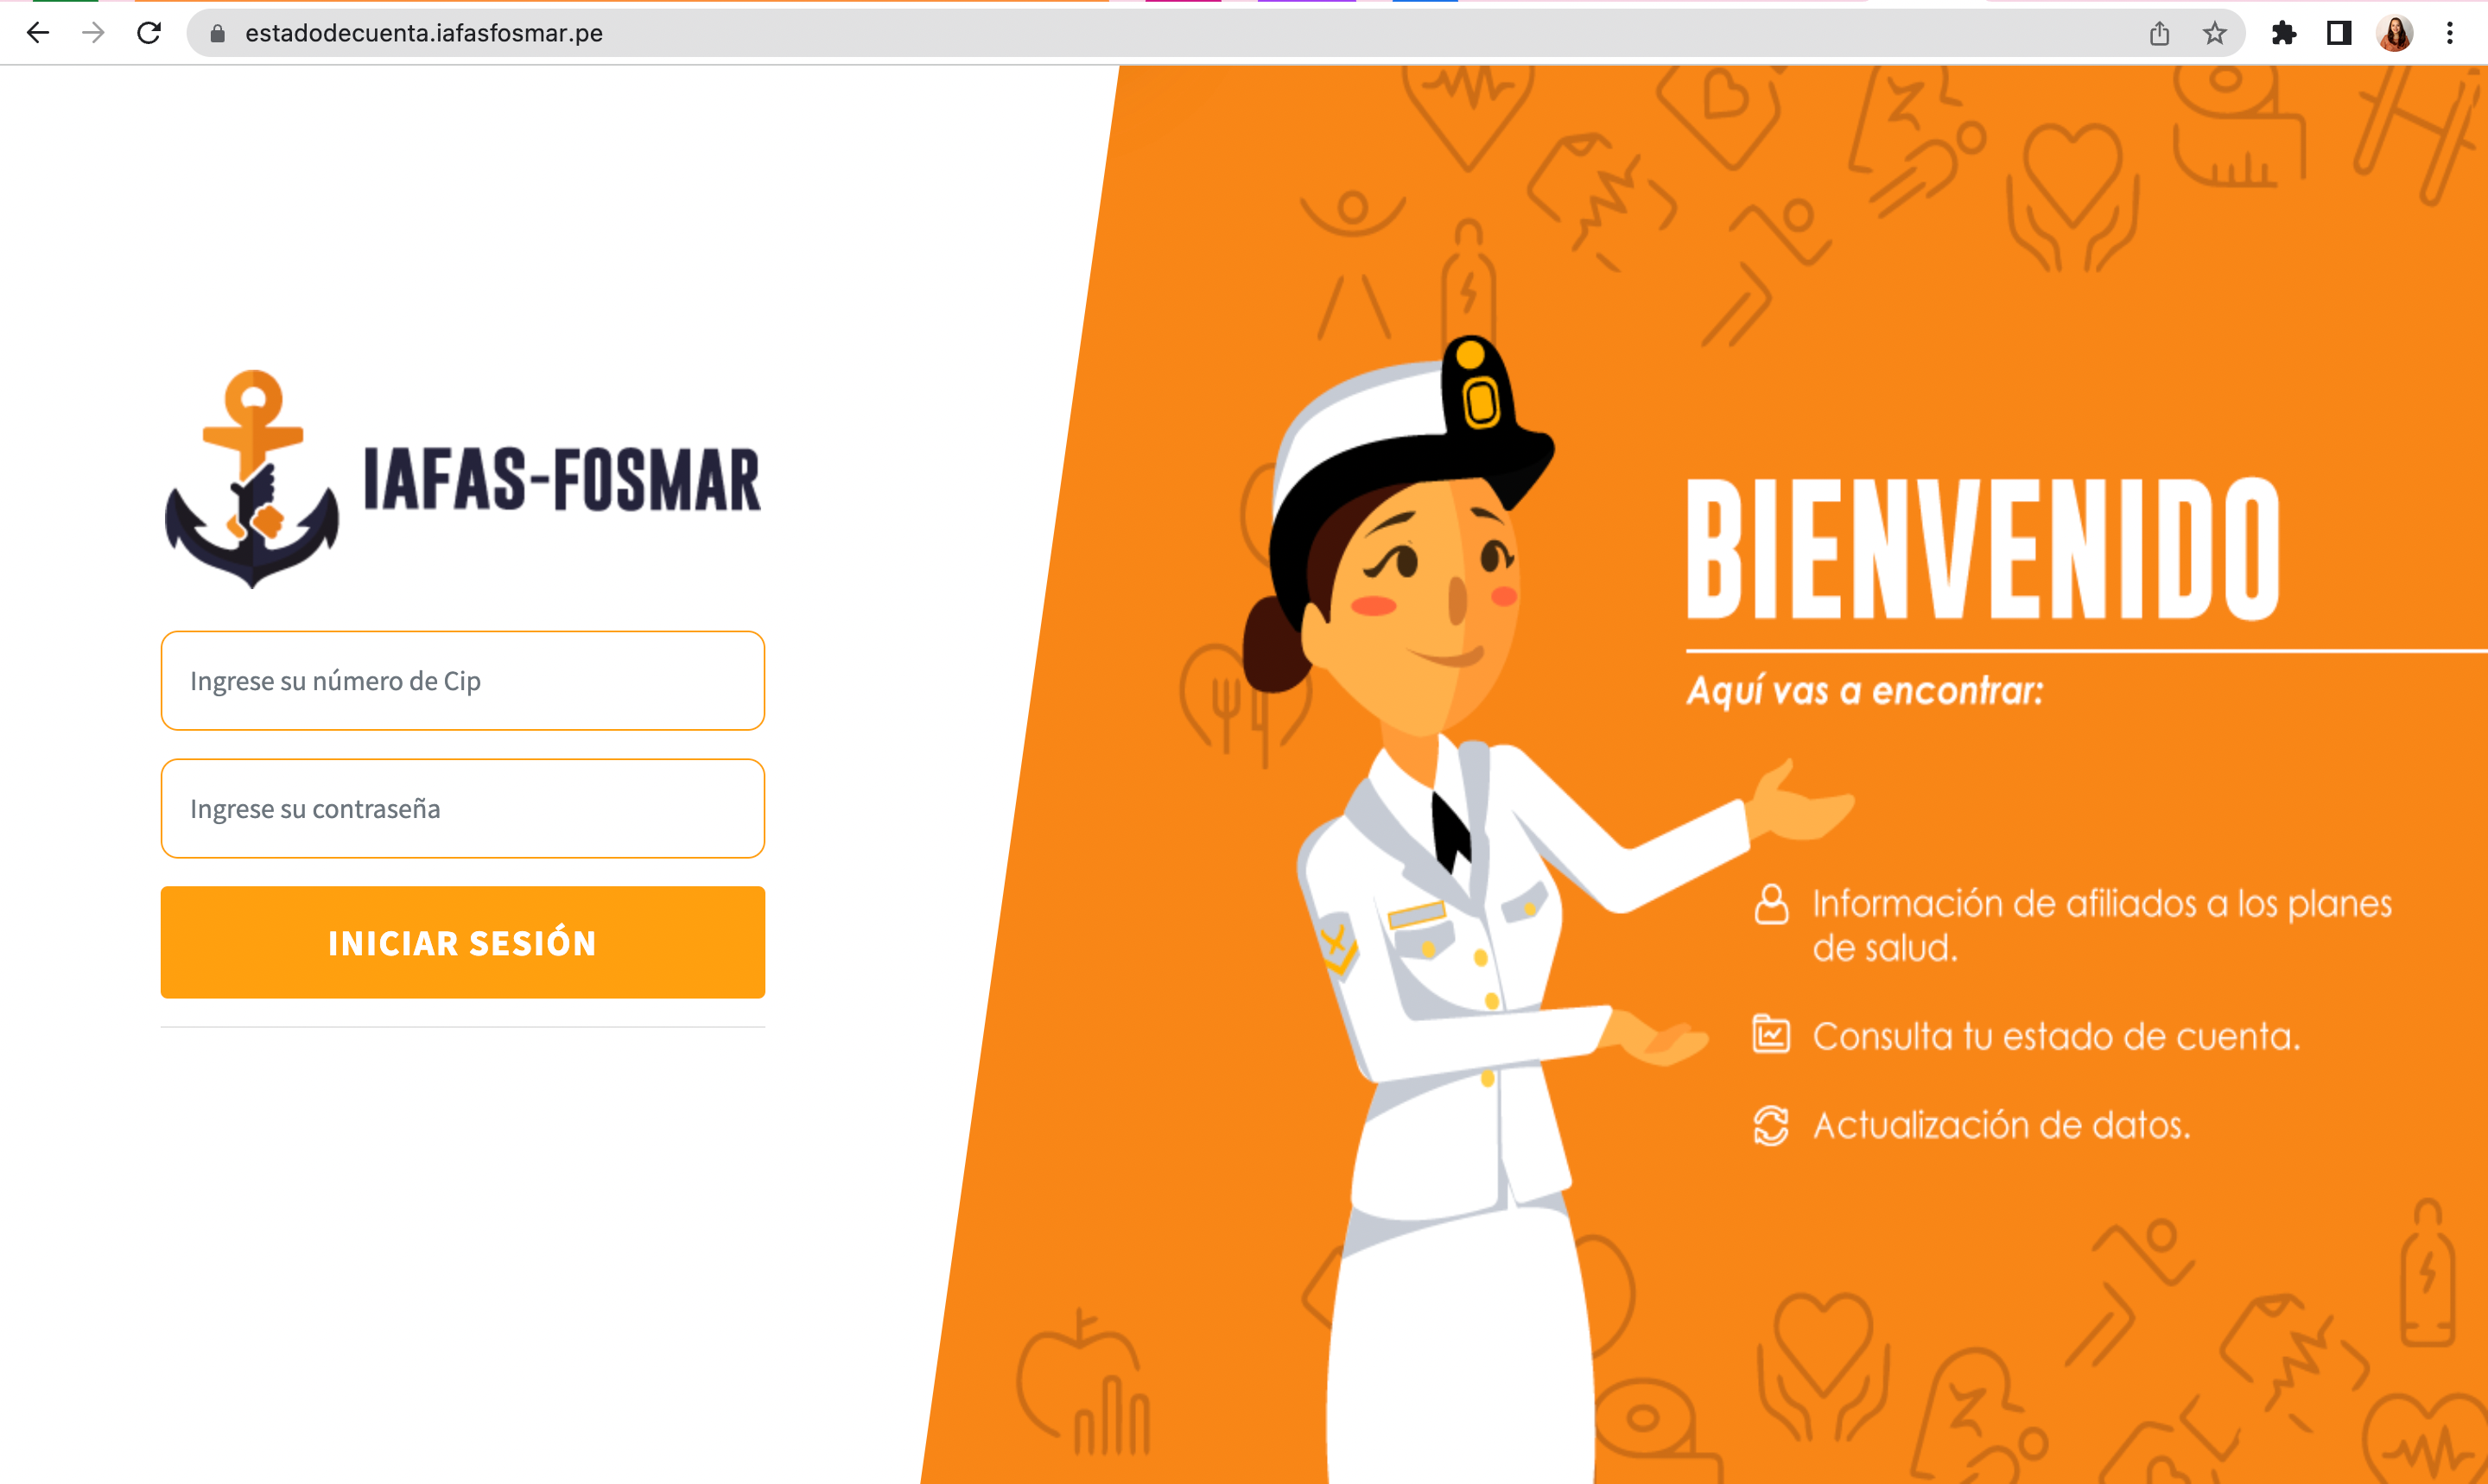Toggle the browser side panel icon
Image resolution: width=2488 pixels, height=1484 pixels.
(x=2339, y=33)
